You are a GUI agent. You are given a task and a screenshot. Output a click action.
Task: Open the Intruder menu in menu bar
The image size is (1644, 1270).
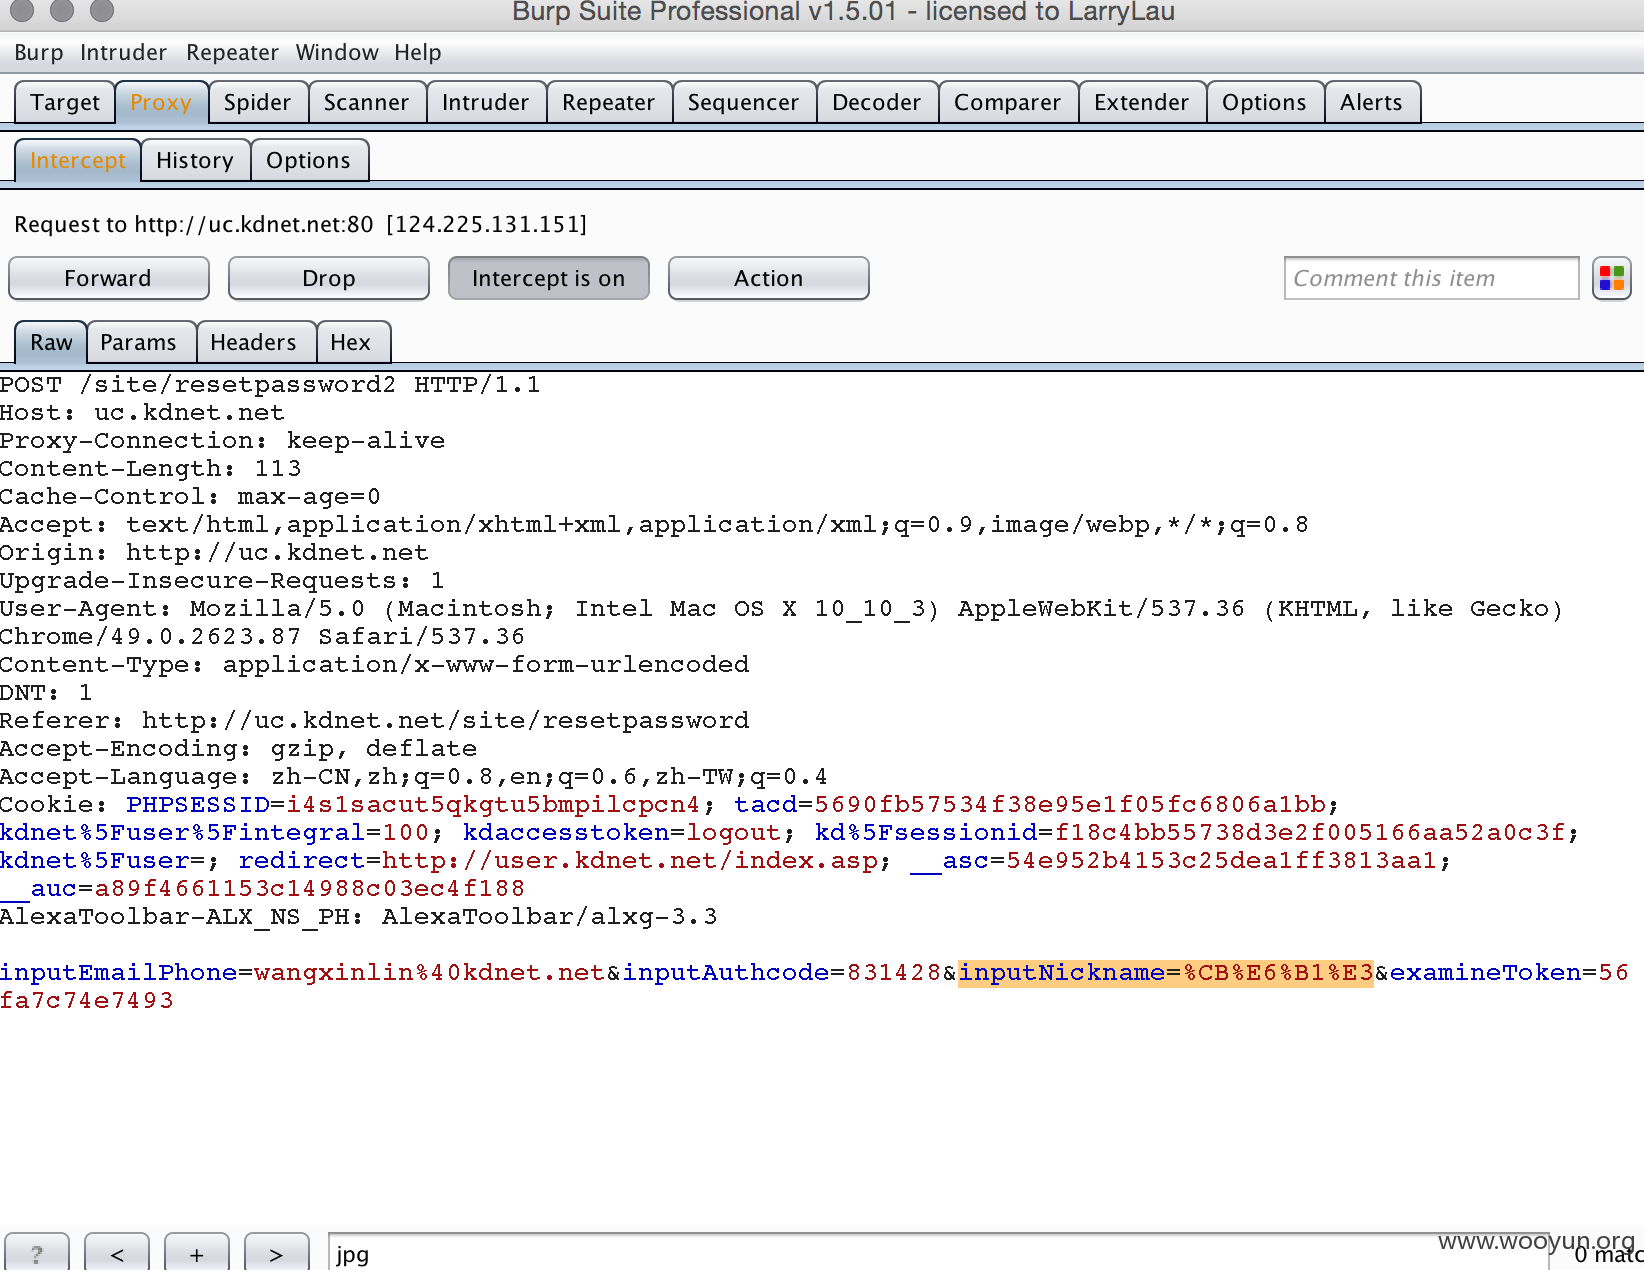click(x=123, y=52)
